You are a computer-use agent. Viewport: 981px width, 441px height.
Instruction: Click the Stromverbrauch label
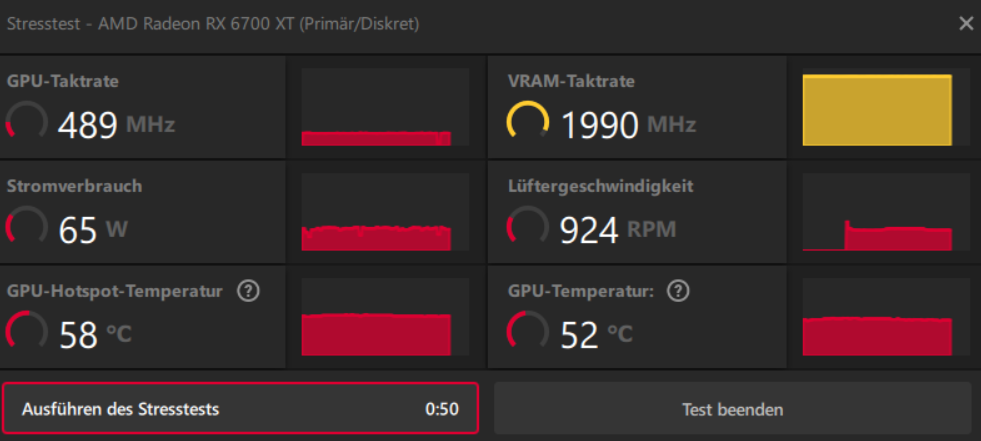pyautogui.click(x=74, y=186)
